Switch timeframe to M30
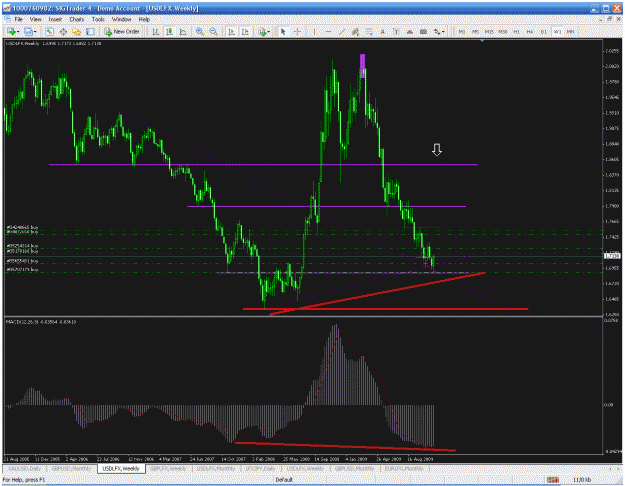 point(503,31)
